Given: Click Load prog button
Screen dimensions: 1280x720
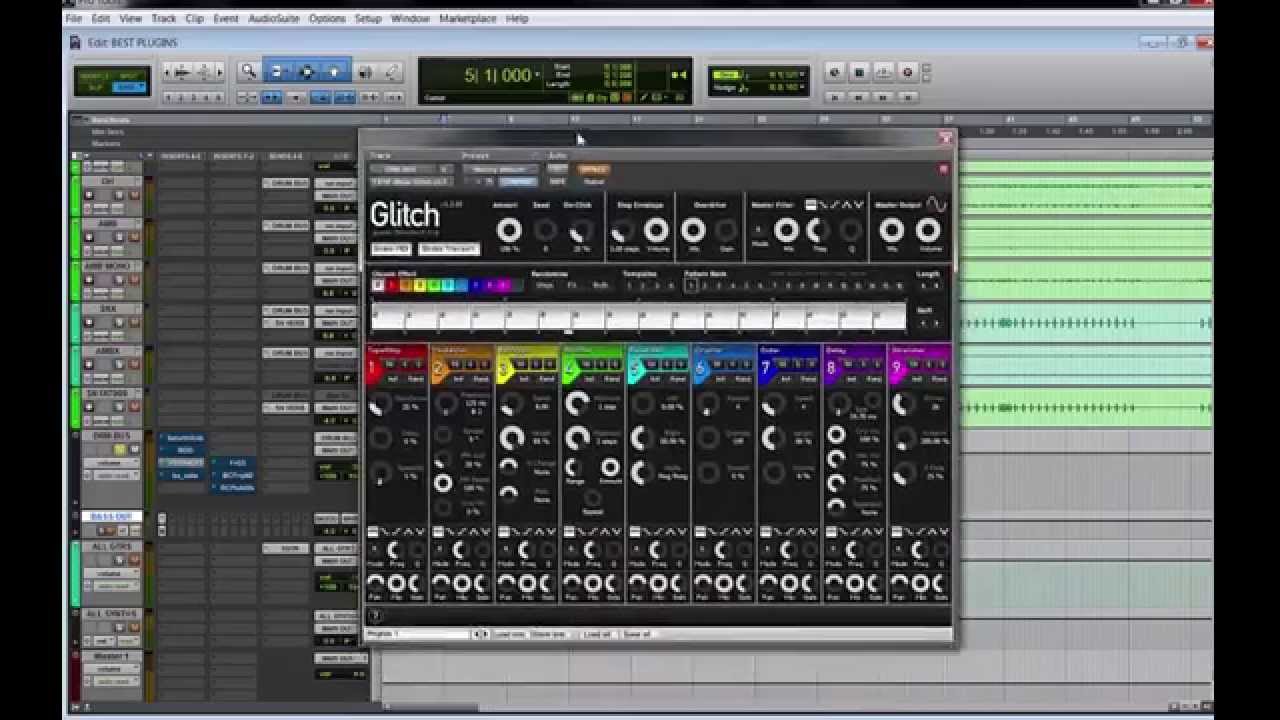Looking at the screenshot, I should coord(509,634).
